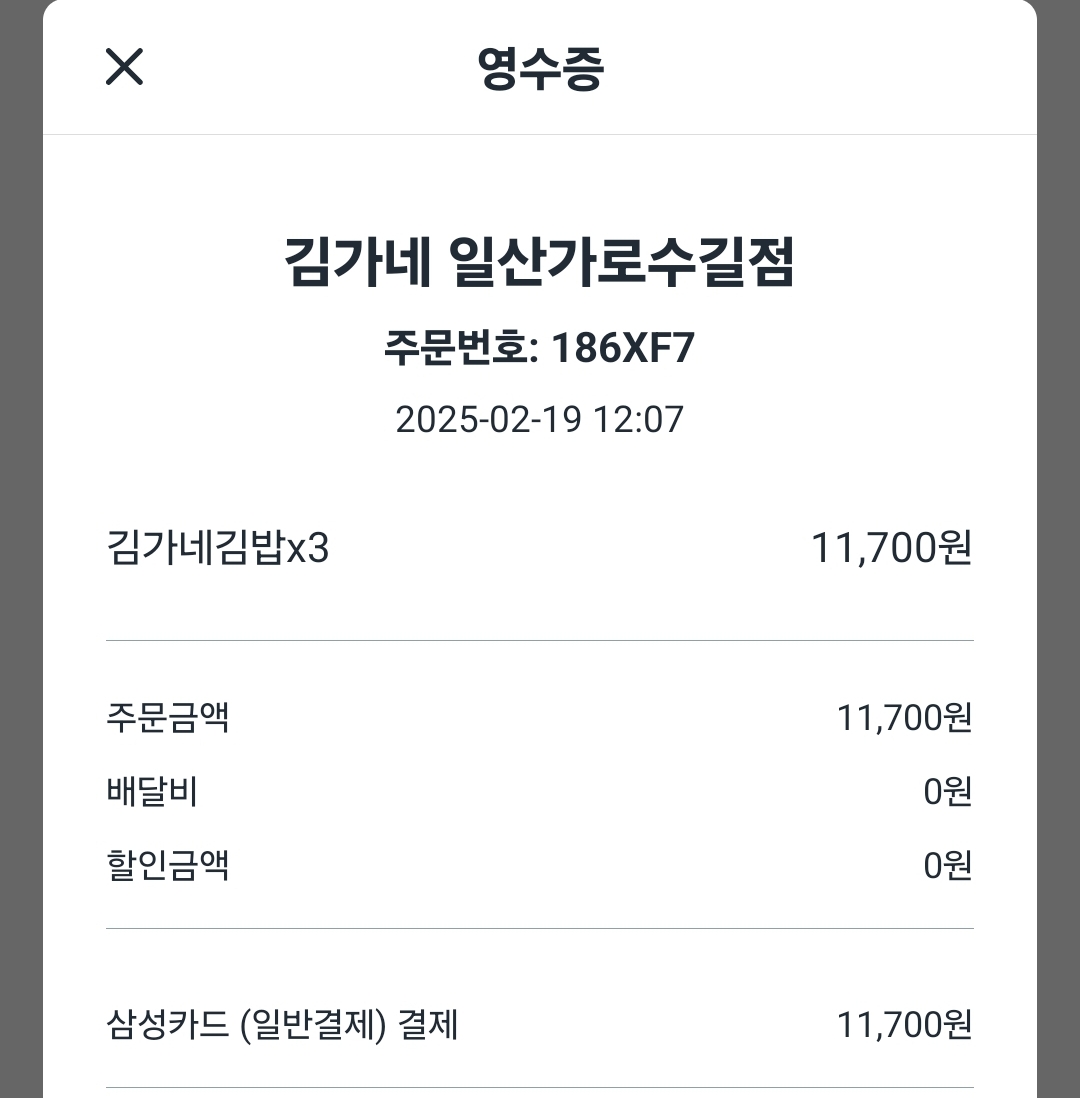1080x1098 pixels.
Task: Select the store name 김가네 일산가로수길점
Action: 540,265
